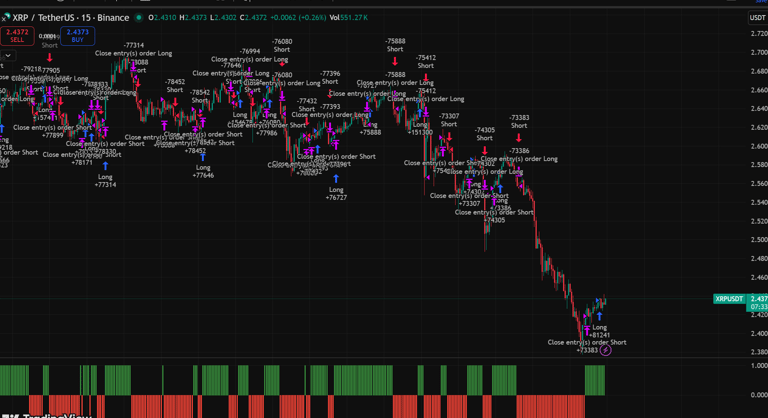Open the USDT currency selector
This screenshot has height=418, width=768.
coord(757,18)
